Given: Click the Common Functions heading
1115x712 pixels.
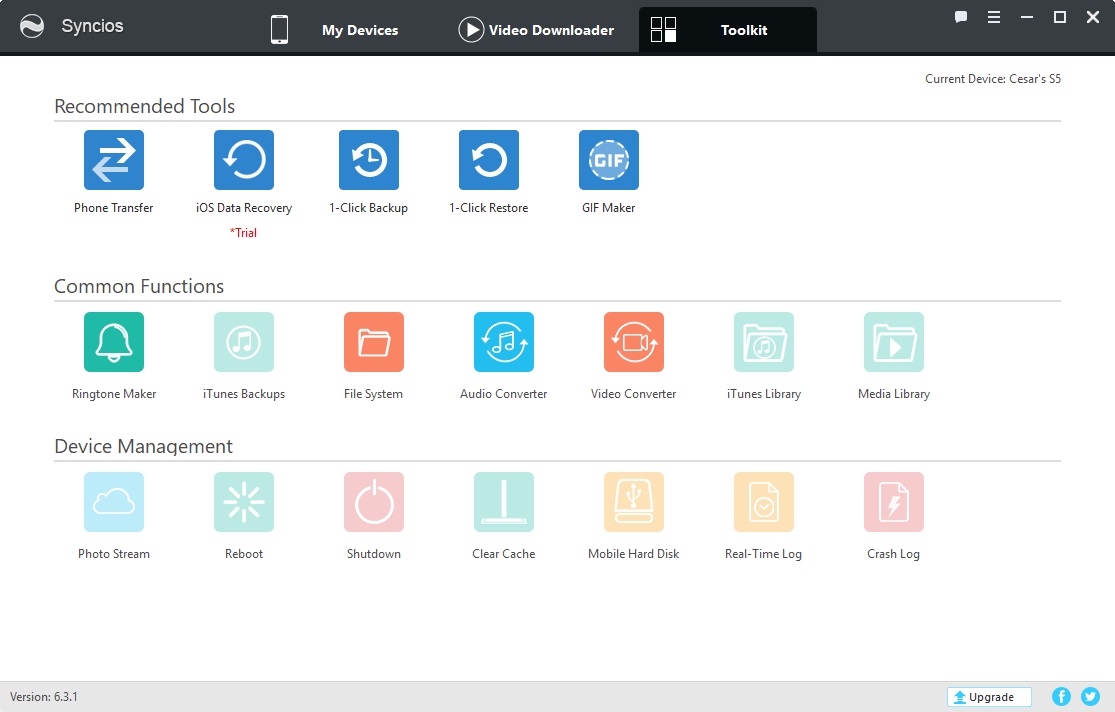Looking at the screenshot, I should click(139, 286).
